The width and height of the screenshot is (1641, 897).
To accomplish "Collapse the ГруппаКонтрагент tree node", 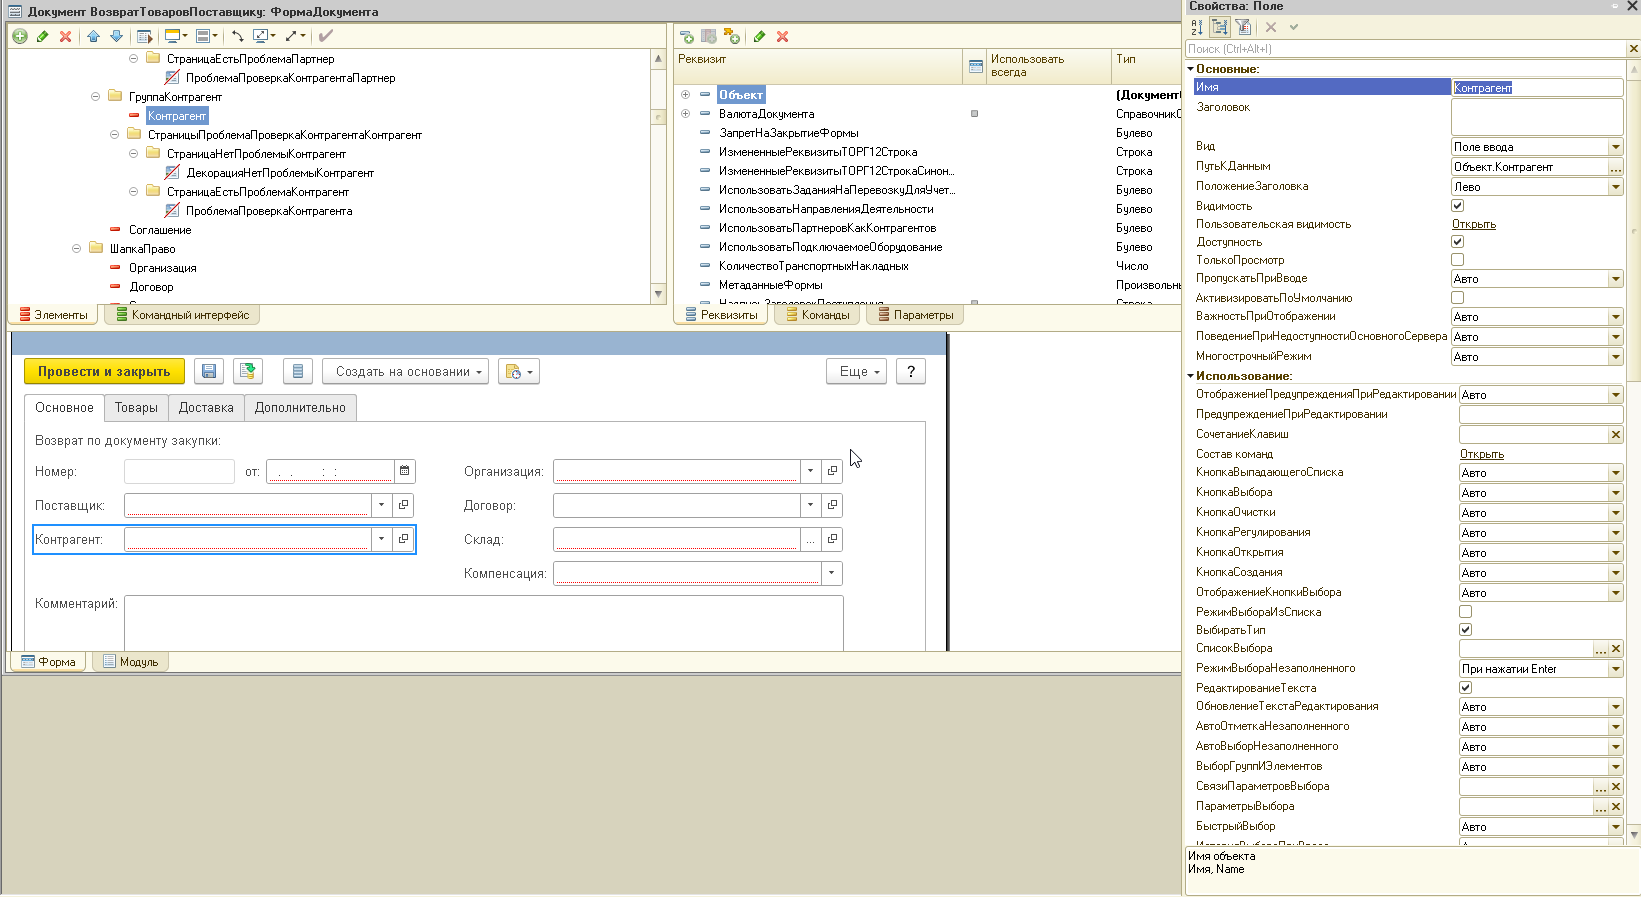I will pos(96,97).
